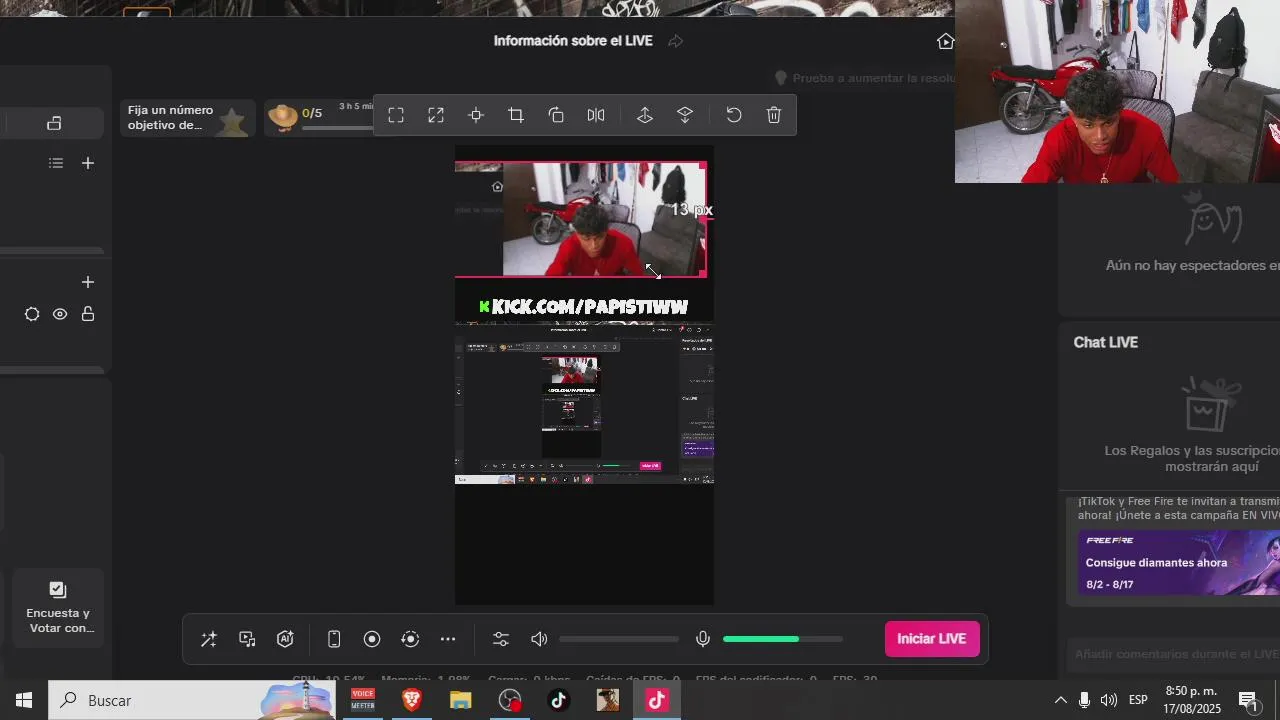Click the home icon near top right
Viewport: 1280px width, 720px height.
[x=945, y=41]
